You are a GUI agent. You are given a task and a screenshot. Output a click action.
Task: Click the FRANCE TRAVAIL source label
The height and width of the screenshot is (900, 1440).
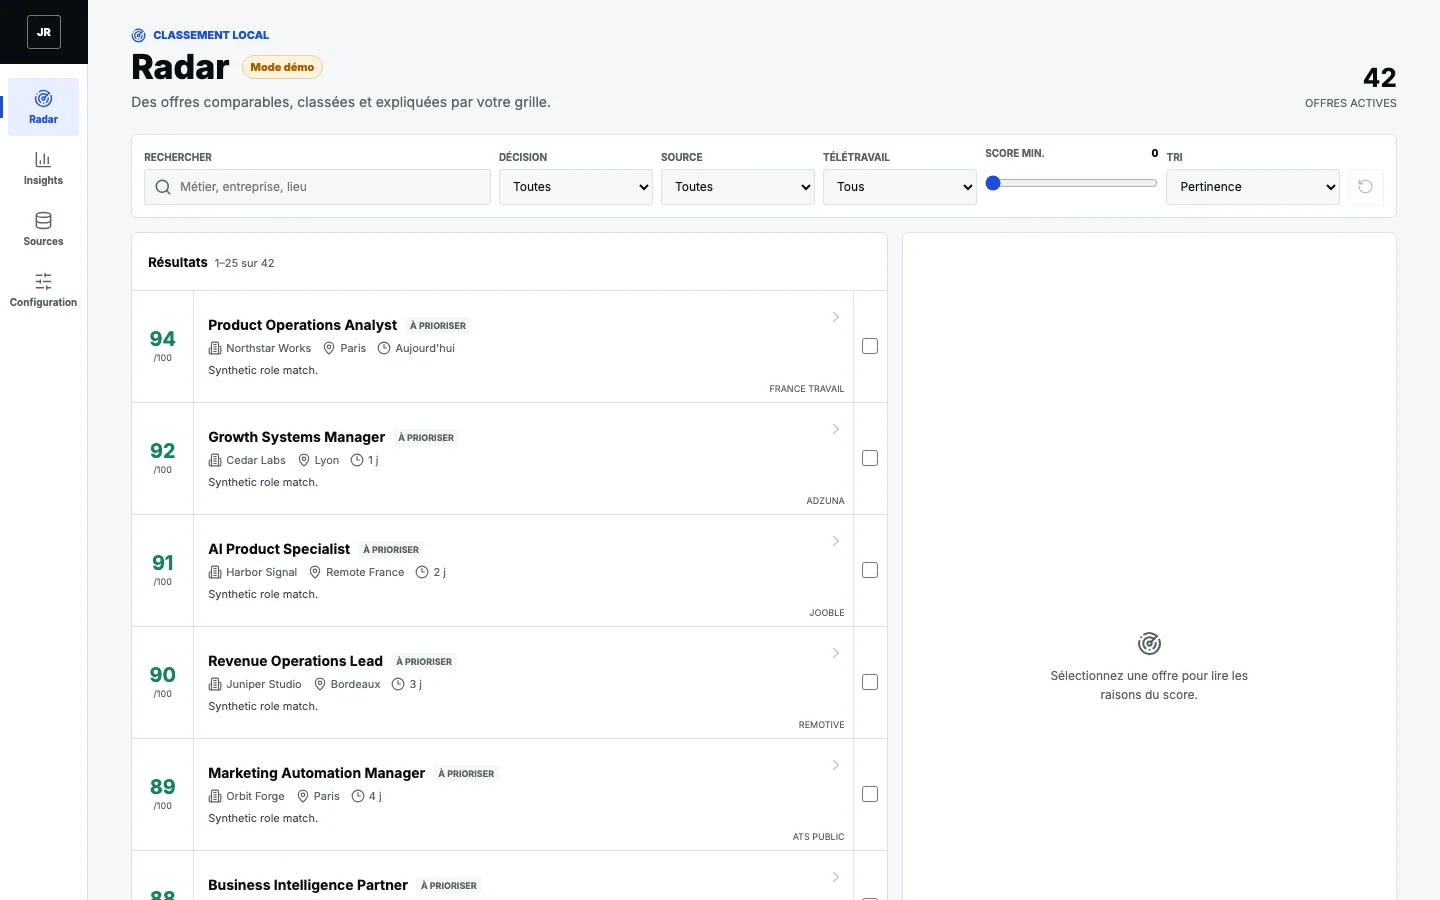807,389
